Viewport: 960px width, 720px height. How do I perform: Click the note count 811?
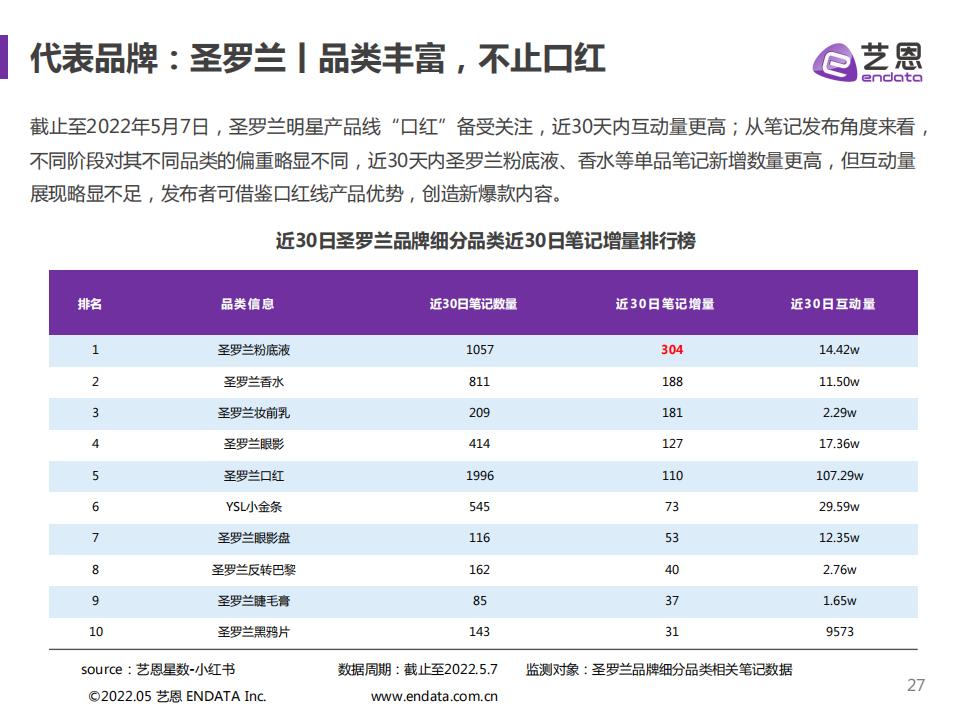click(x=479, y=381)
